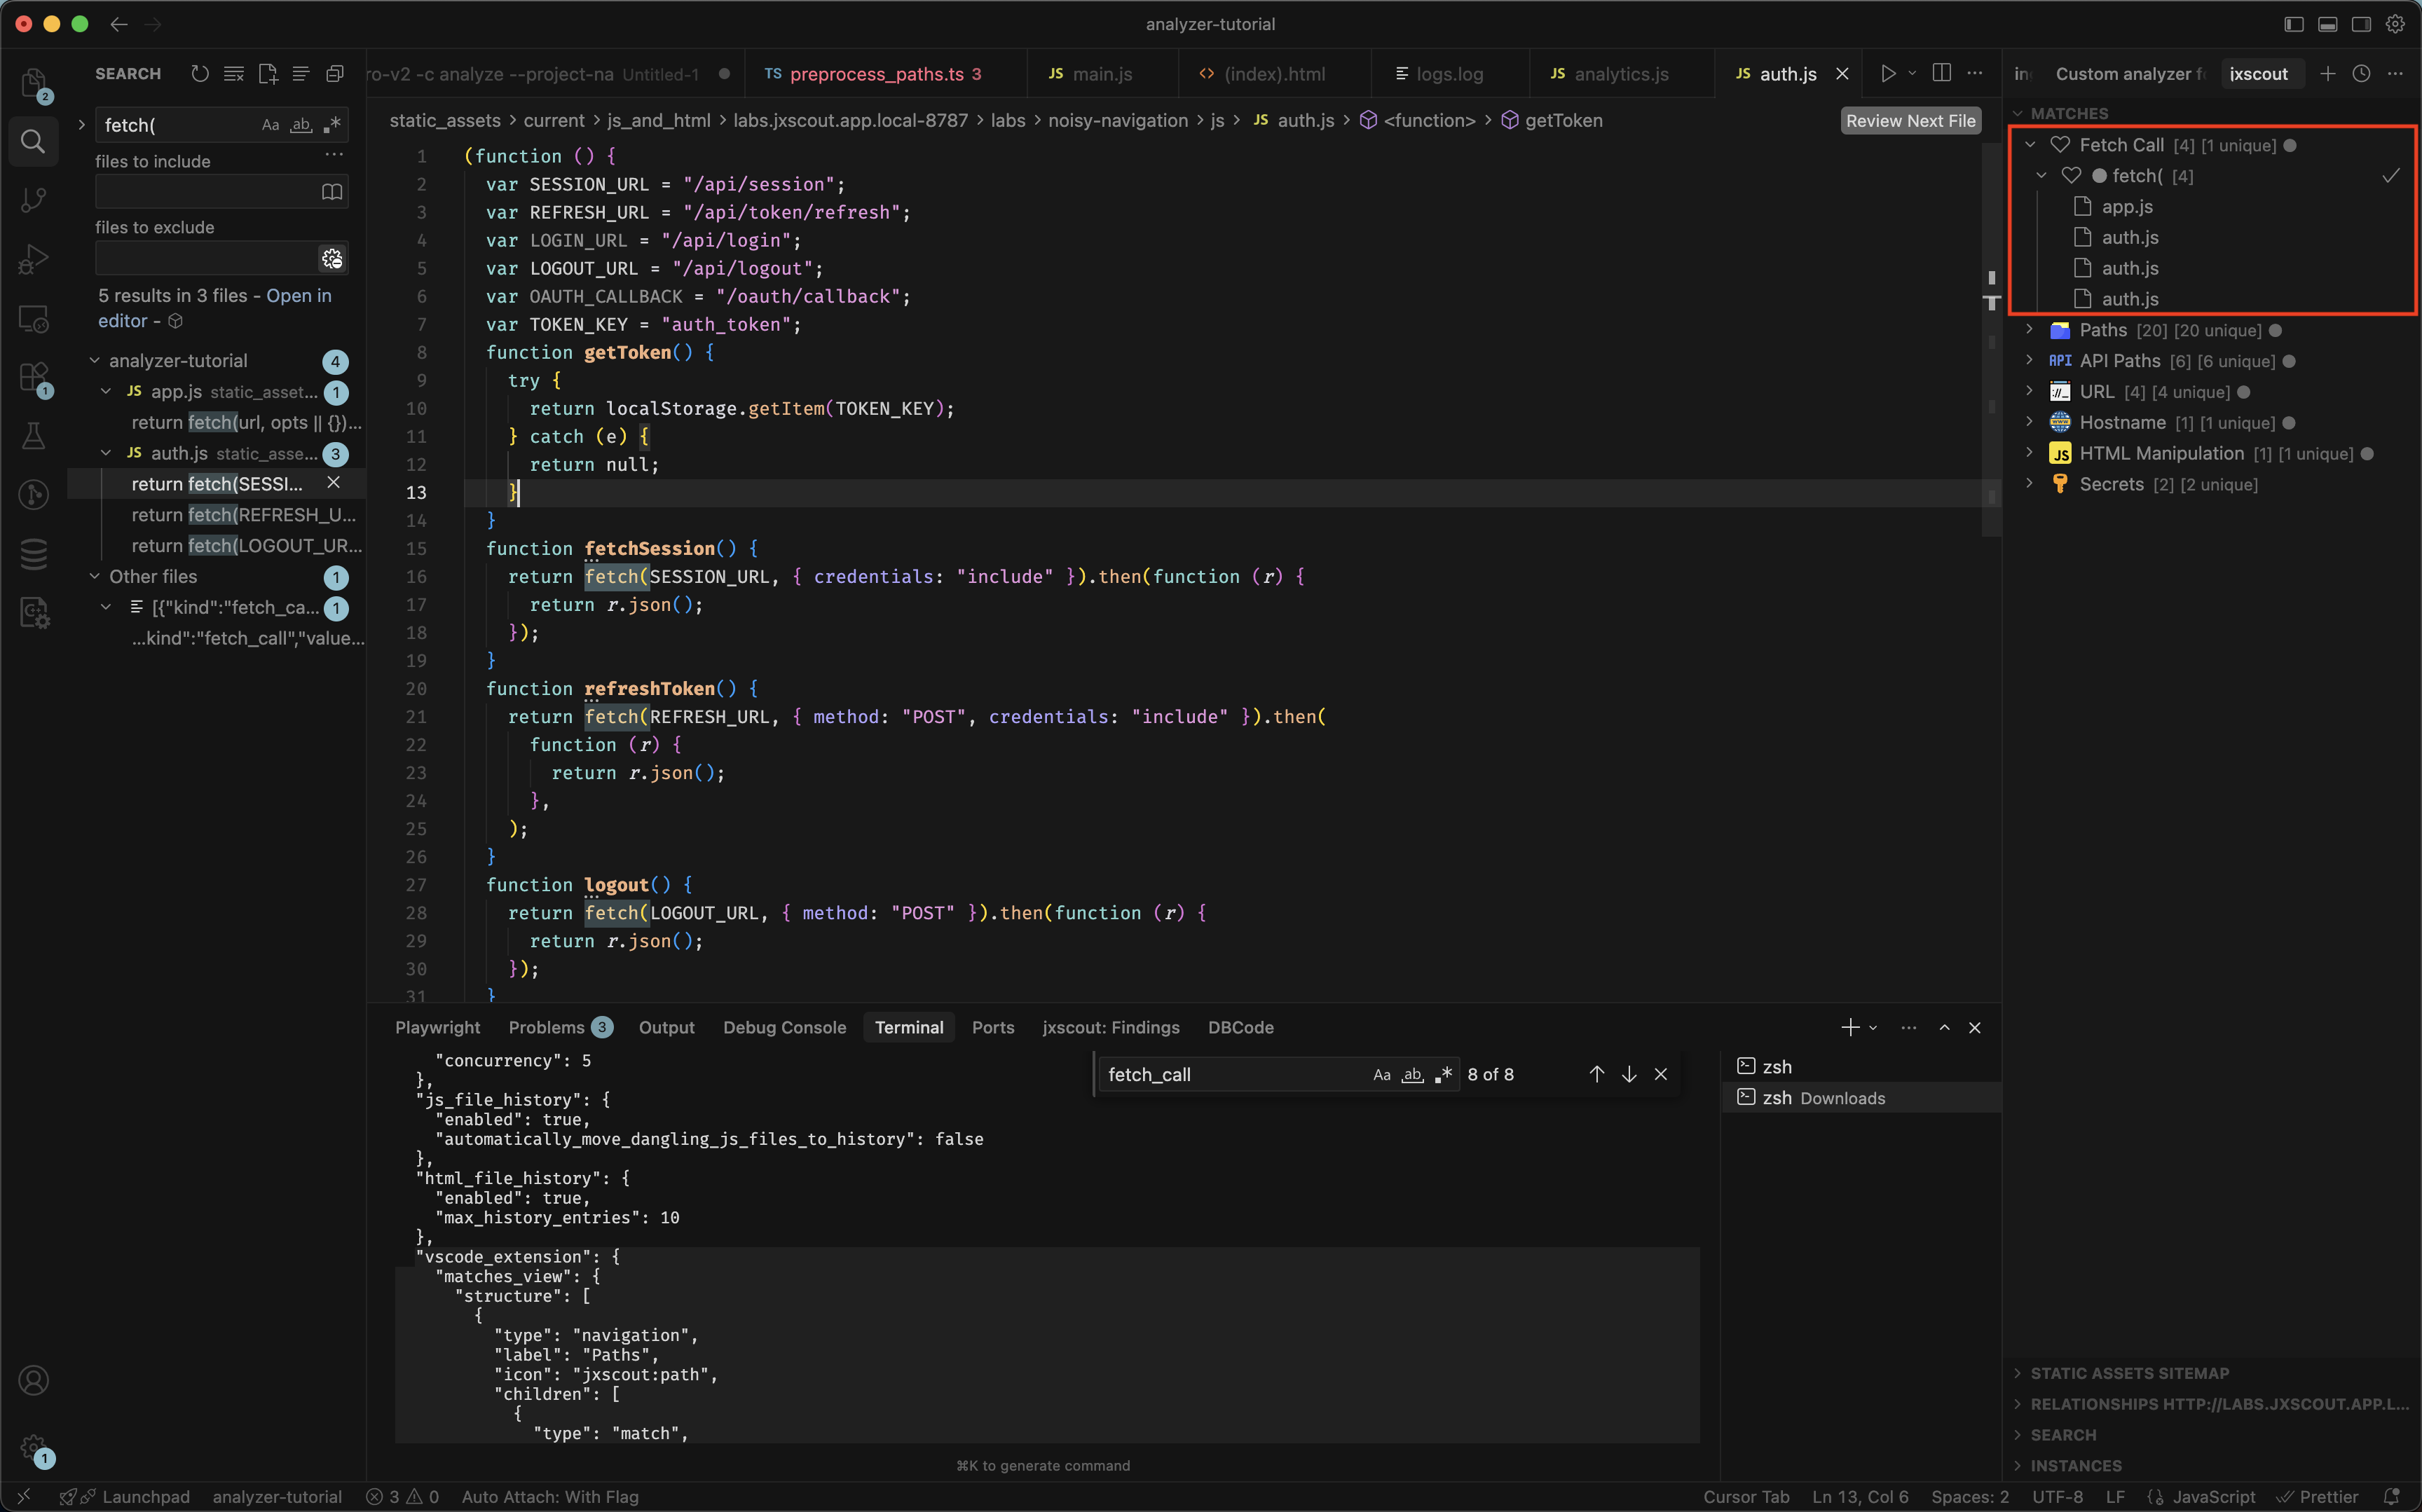
Task: Open the Explorer view in activity bar
Action: pyautogui.click(x=33, y=83)
